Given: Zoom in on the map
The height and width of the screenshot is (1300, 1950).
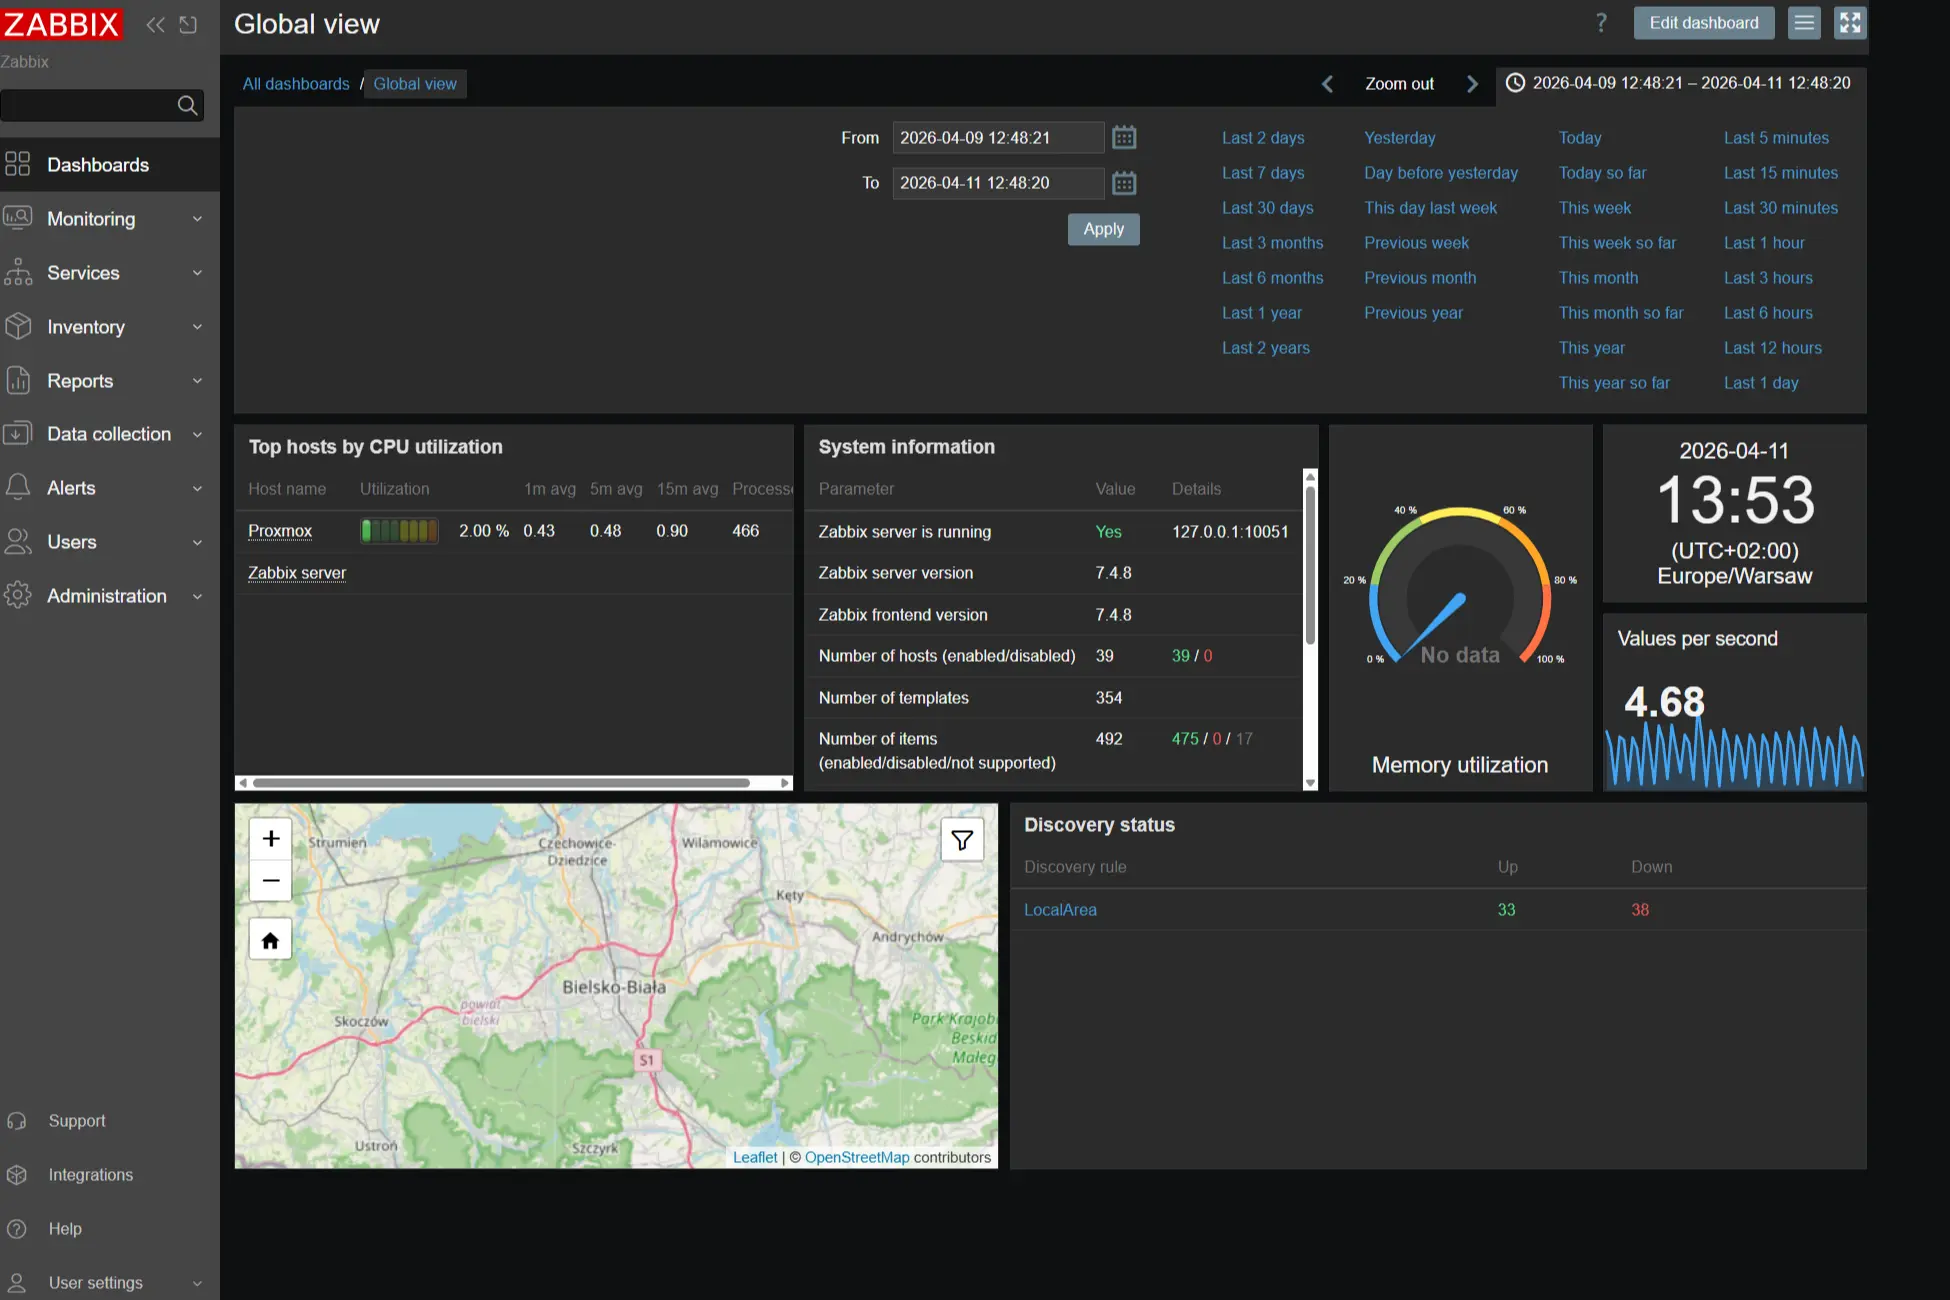Looking at the screenshot, I should click(269, 838).
